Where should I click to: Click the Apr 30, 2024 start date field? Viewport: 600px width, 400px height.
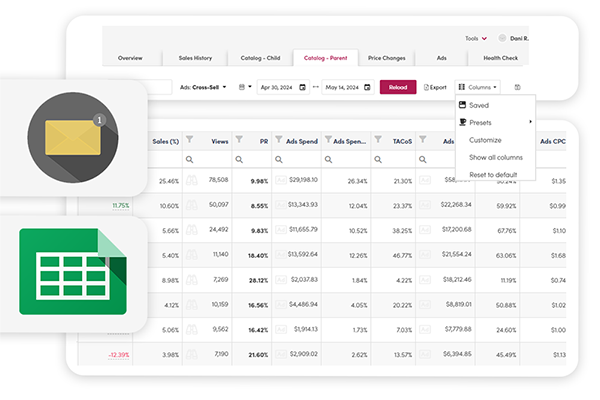pos(283,87)
